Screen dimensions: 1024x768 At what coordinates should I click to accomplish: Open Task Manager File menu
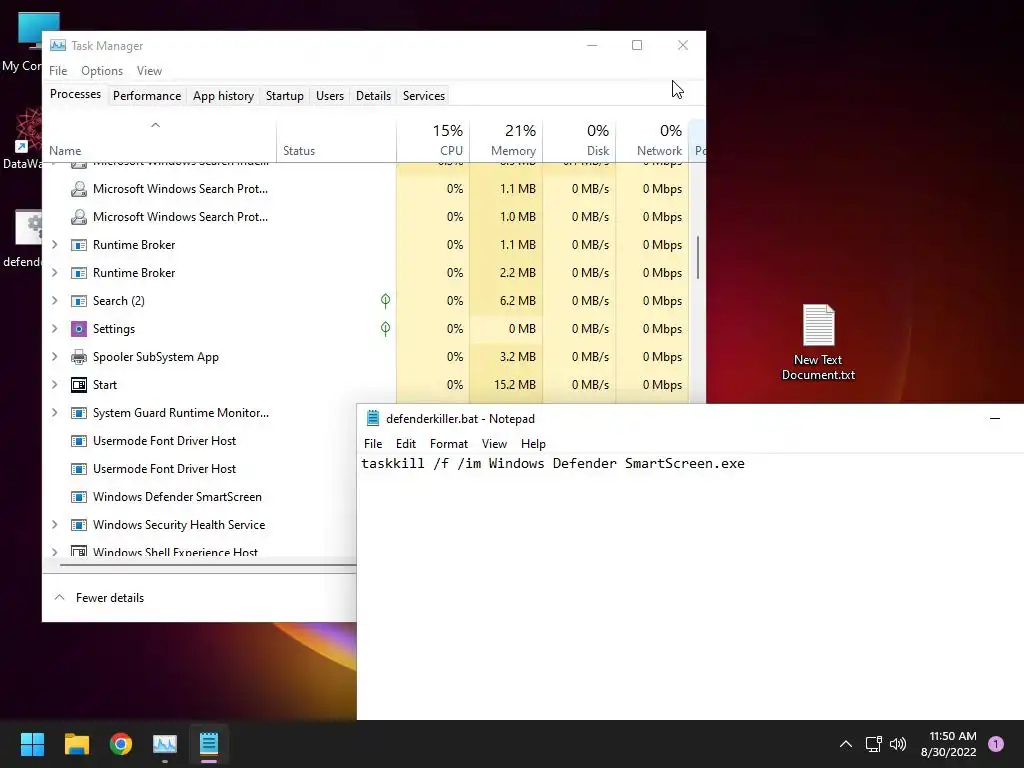point(58,71)
